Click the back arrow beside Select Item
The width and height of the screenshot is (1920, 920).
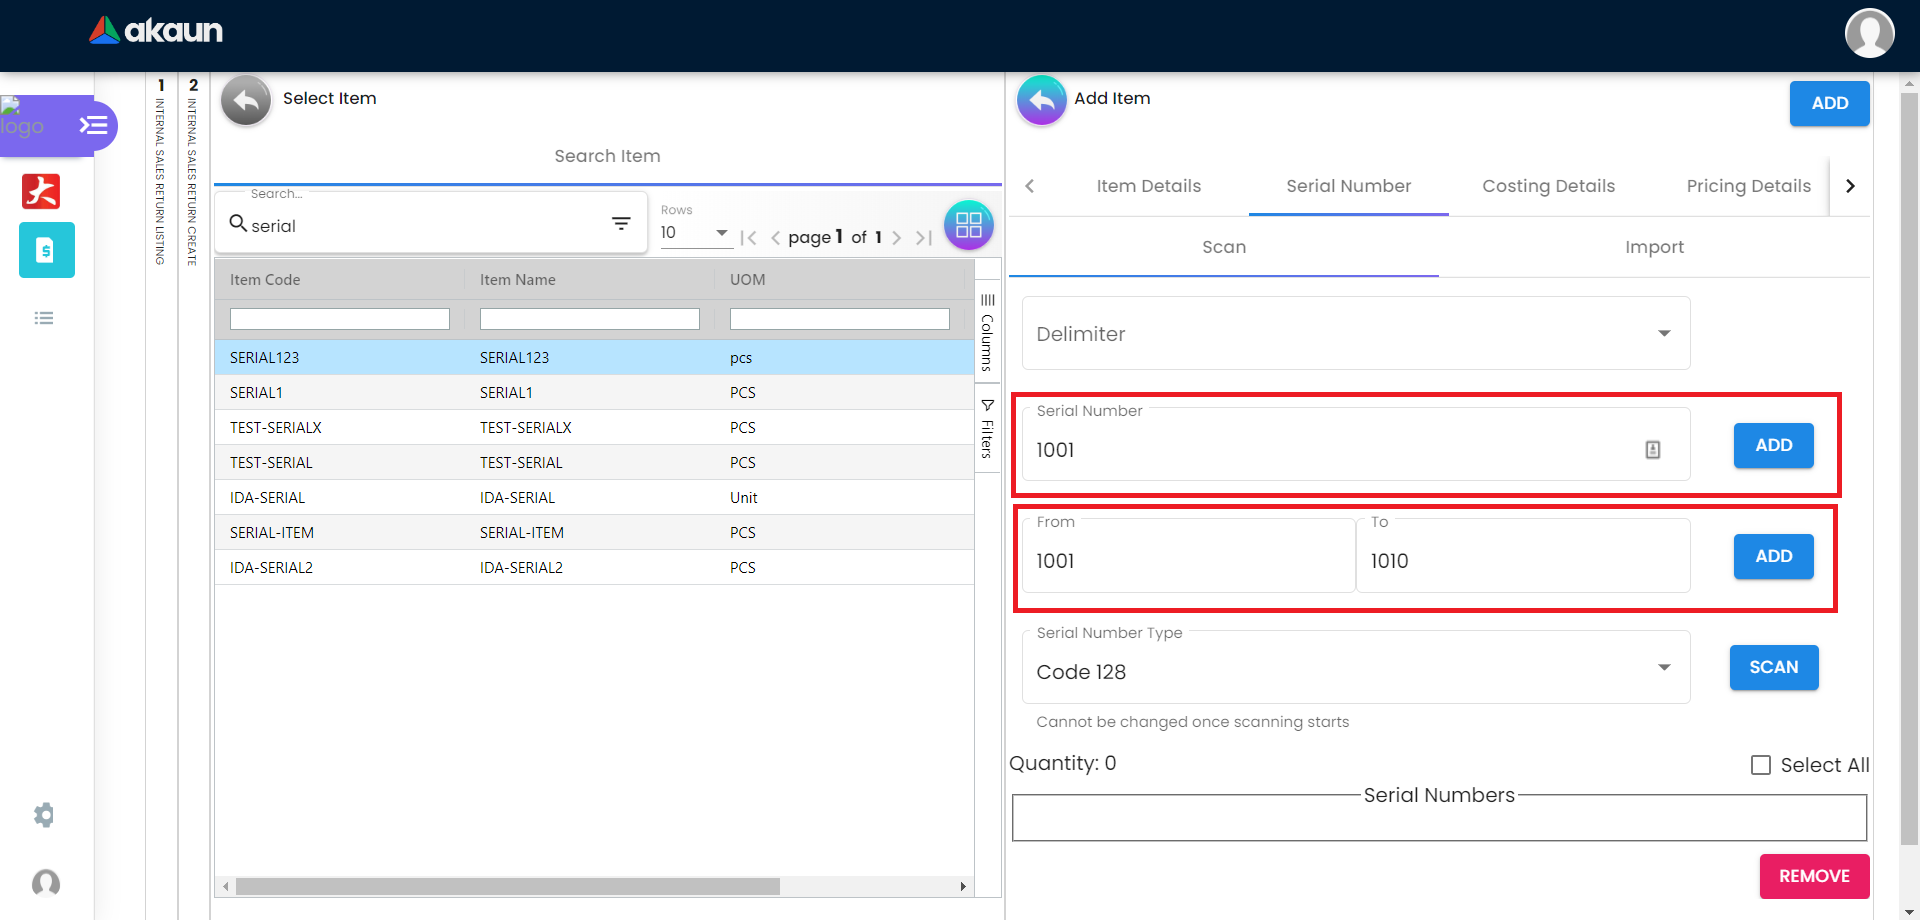[246, 100]
